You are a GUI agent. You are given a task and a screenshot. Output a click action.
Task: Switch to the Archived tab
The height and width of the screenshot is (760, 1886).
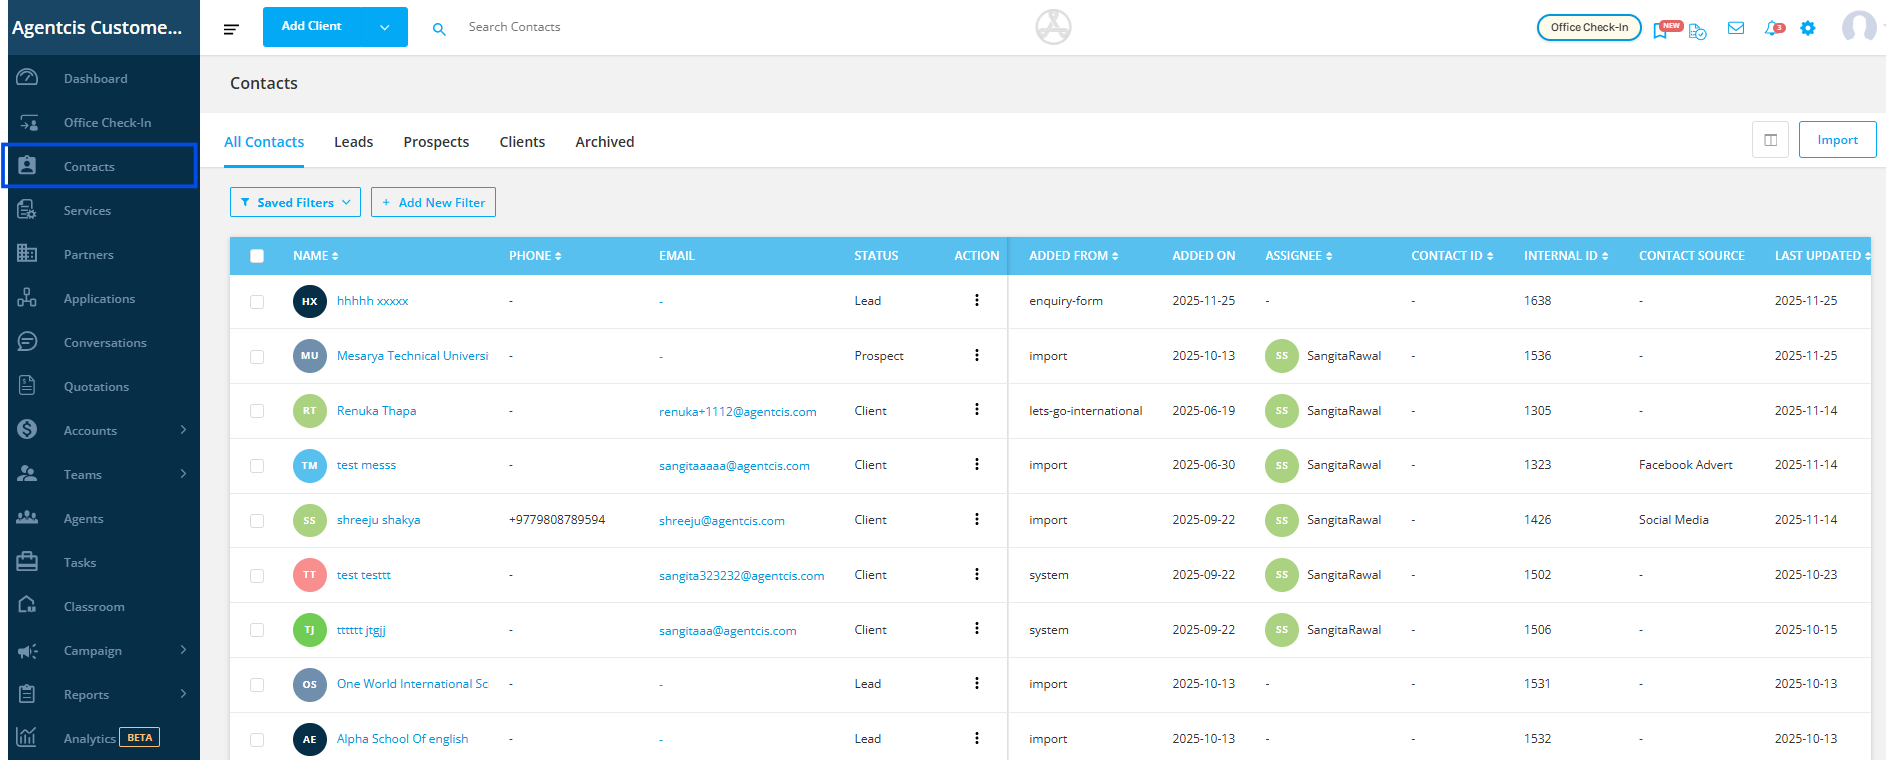[x=604, y=142]
